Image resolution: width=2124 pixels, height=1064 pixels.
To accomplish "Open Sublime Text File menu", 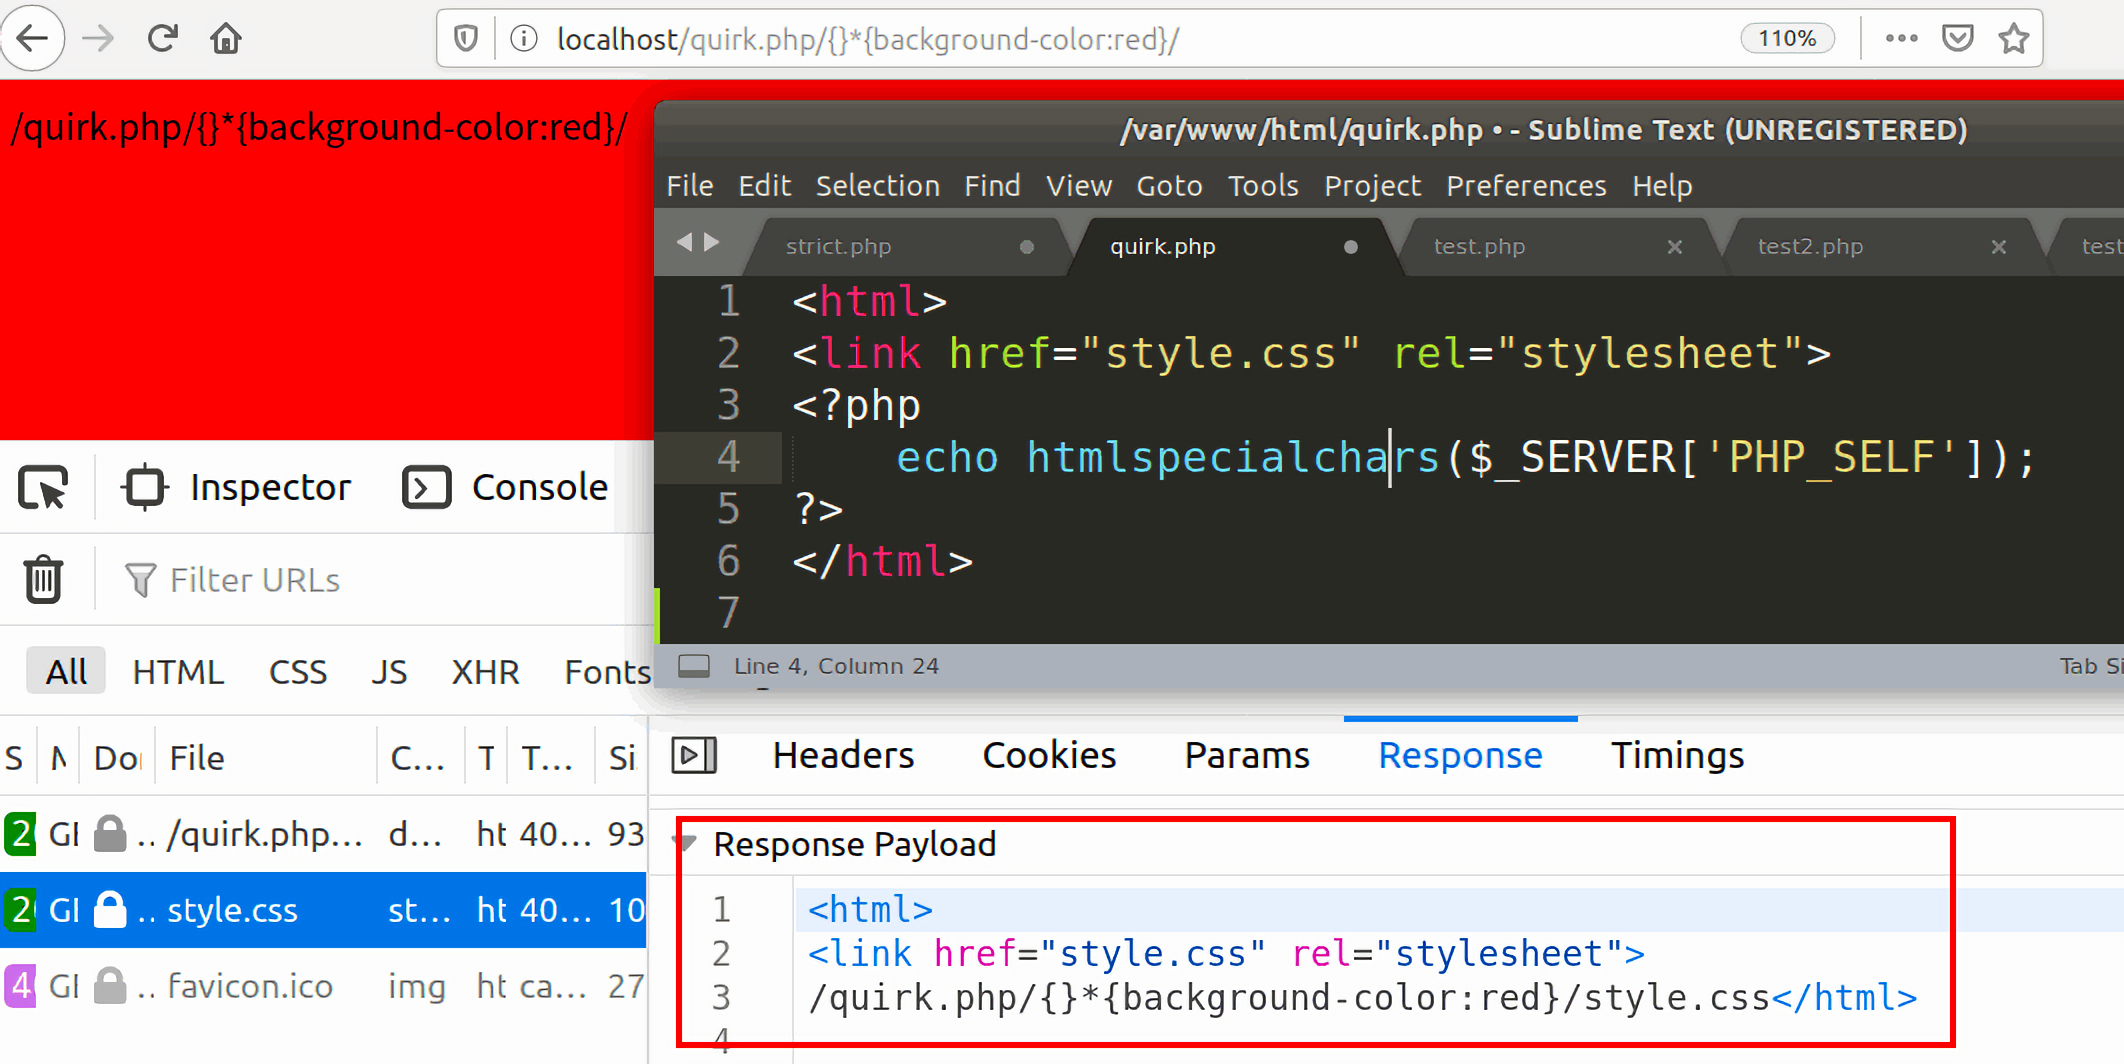I will tap(690, 186).
